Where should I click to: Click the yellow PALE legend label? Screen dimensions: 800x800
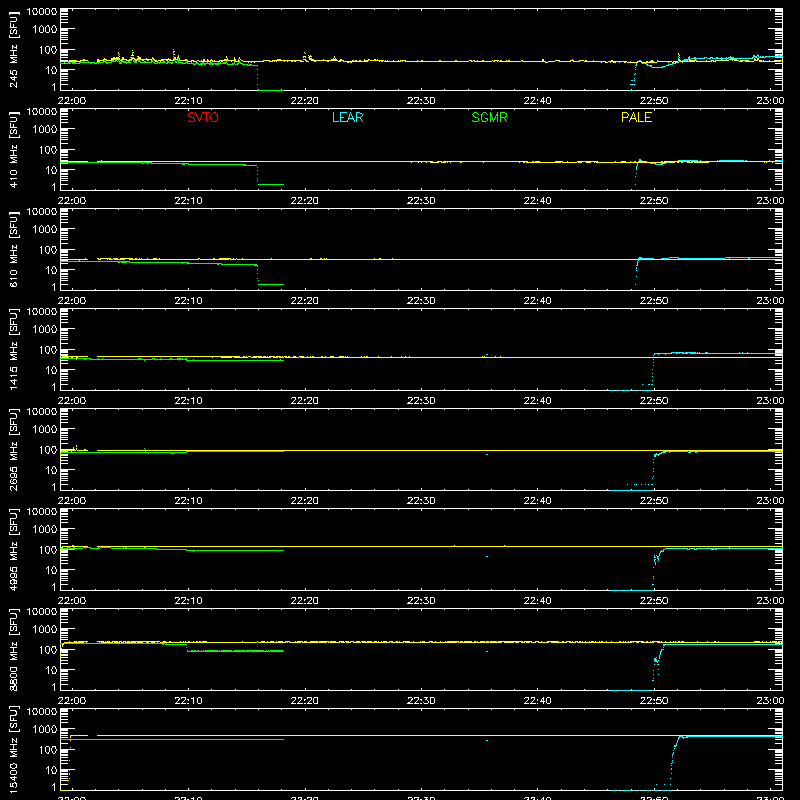click(636, 117)
